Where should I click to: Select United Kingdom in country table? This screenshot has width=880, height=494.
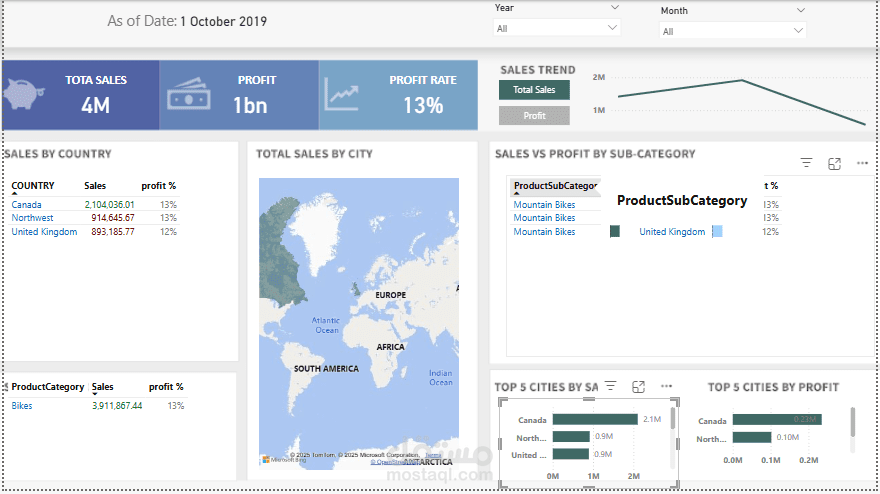click(x=44, y=232)
